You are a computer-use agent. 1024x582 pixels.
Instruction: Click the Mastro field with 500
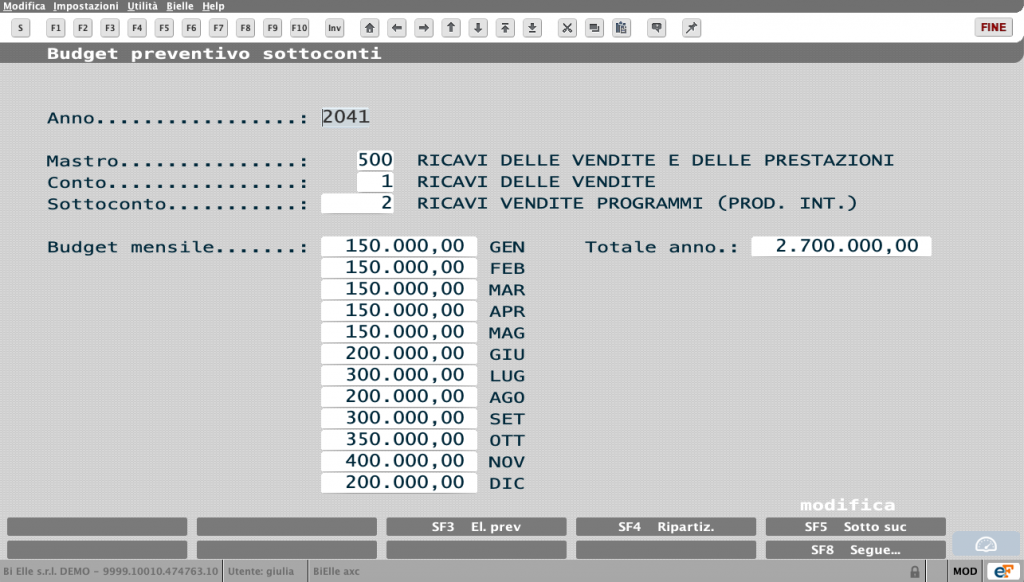(375, 160)
